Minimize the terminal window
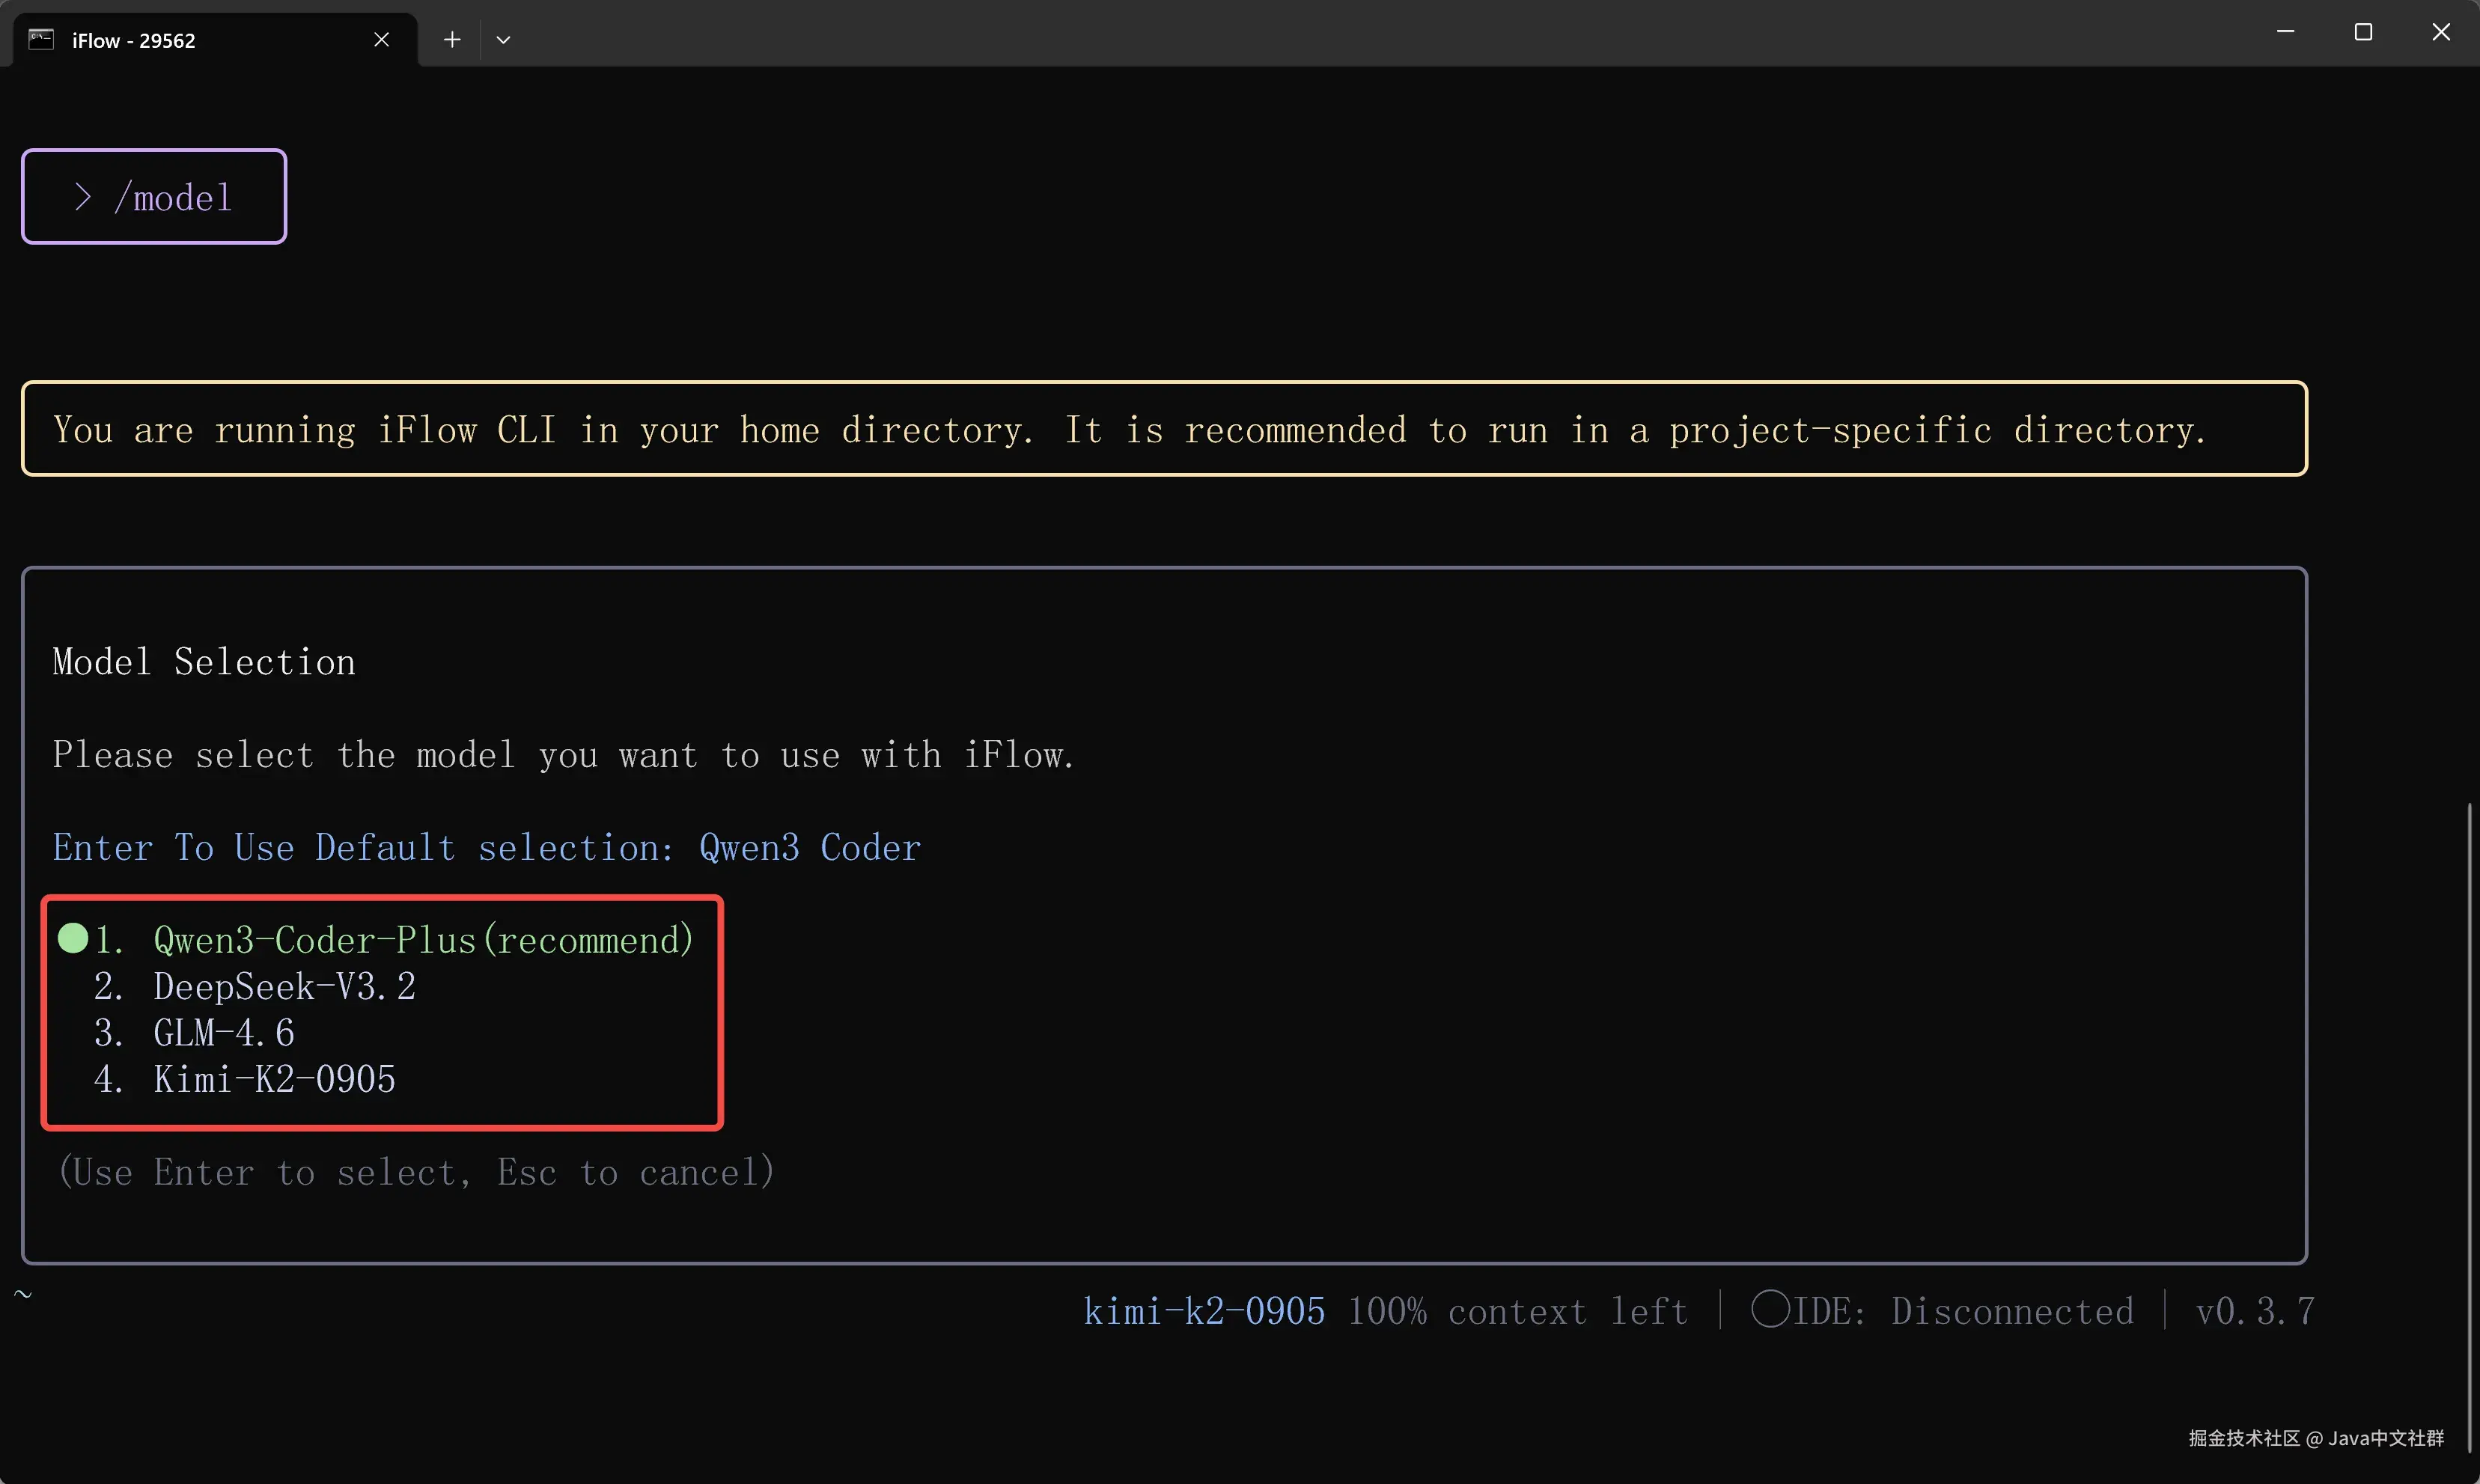The height and width of the screenshot is (1484, 2480). coord(2285,32)
